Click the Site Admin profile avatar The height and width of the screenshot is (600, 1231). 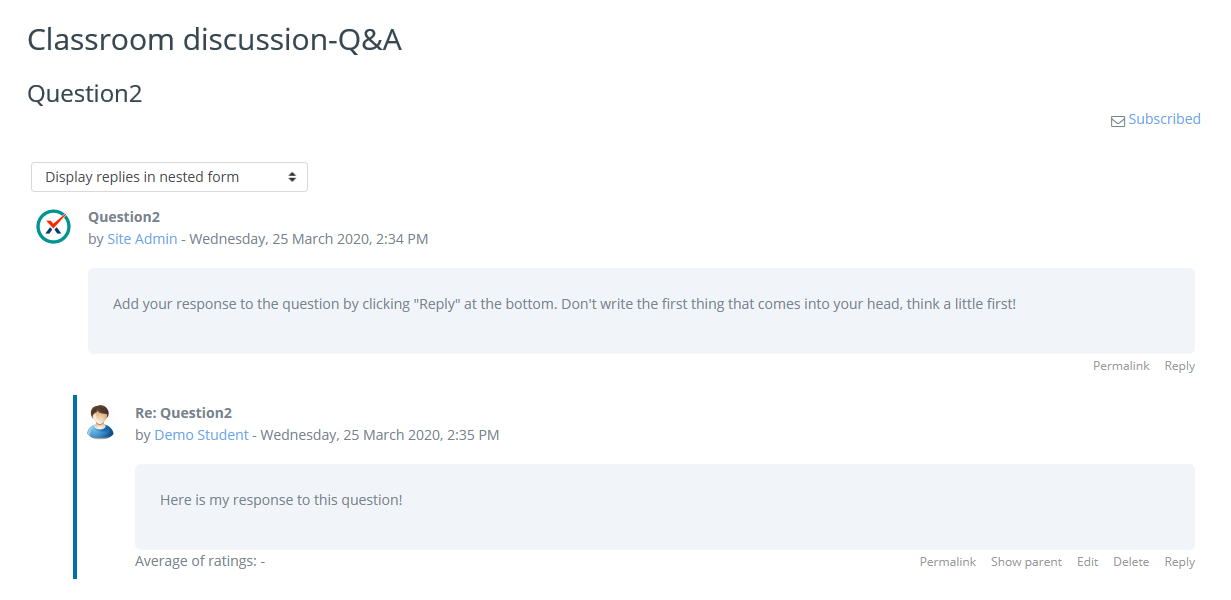[53, 227]
